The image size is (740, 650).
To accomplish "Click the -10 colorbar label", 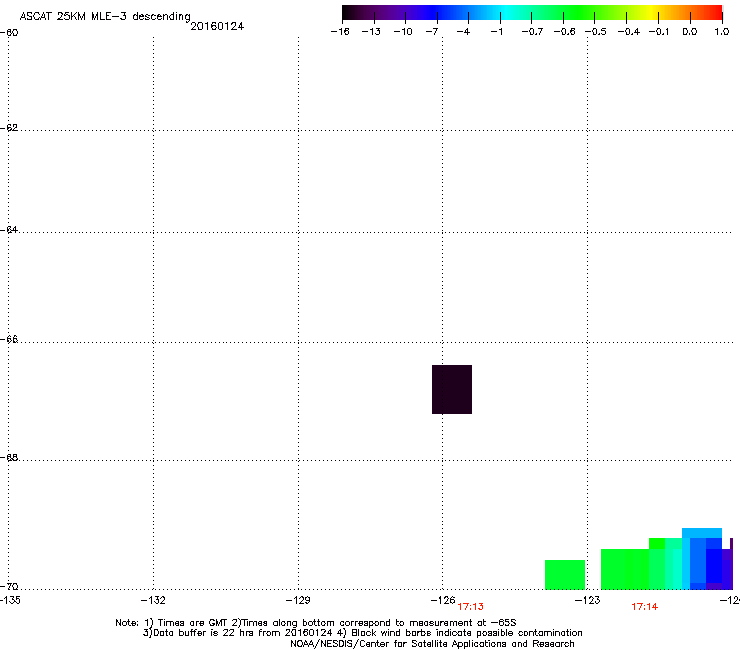I will pos(403,32).
